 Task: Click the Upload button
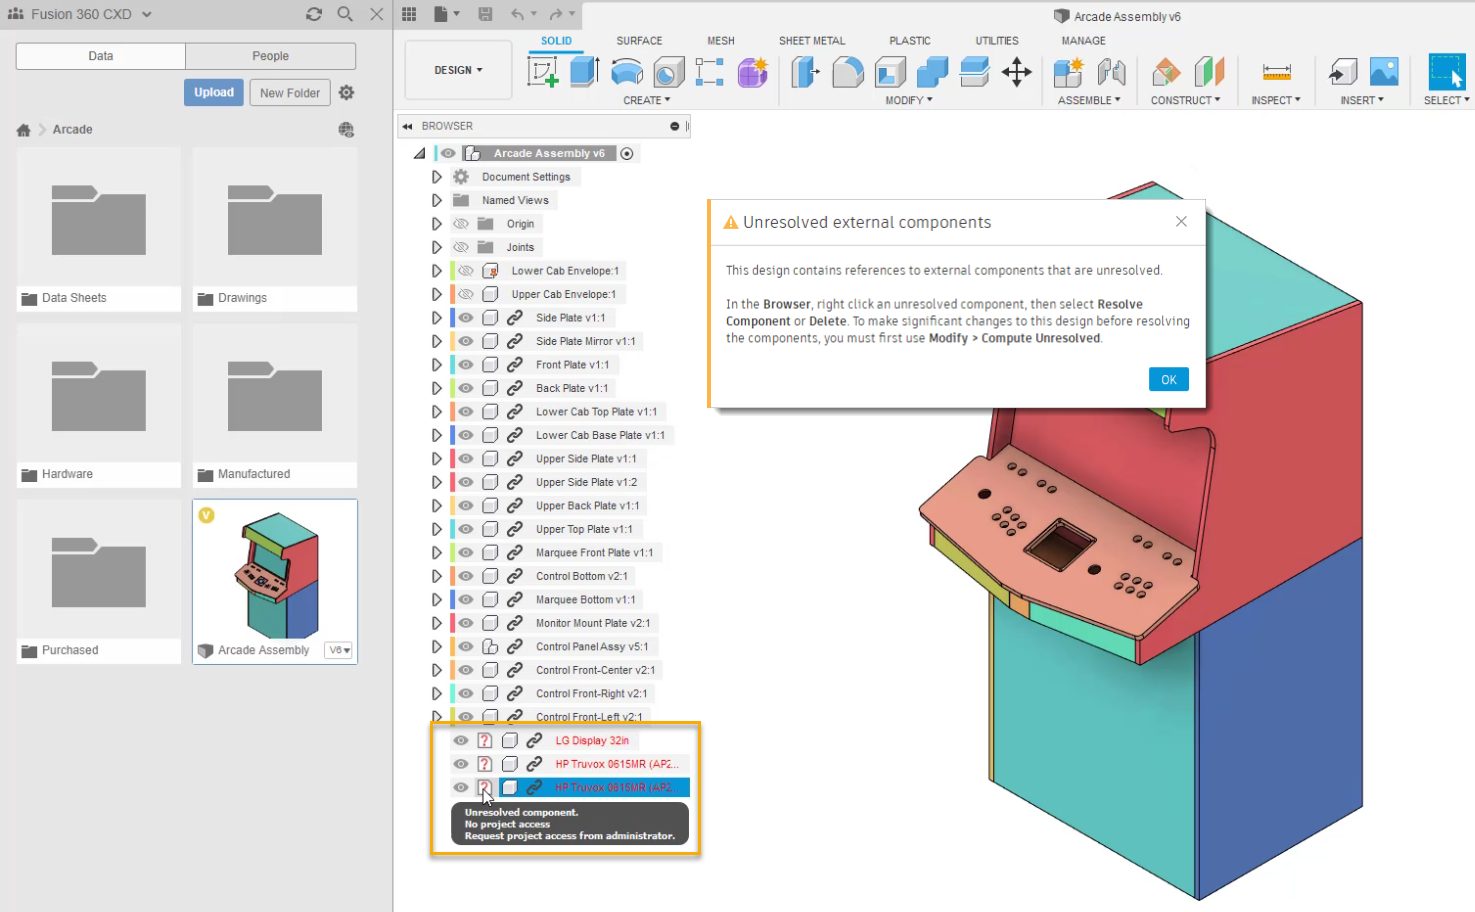click(214, 92)
